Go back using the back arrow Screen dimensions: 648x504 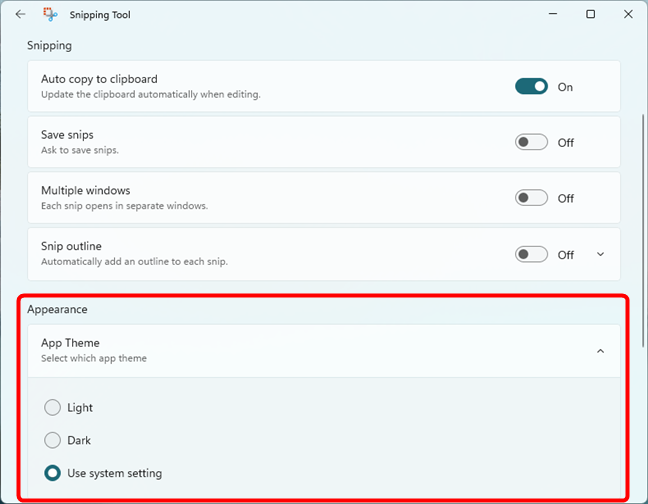coord(20,14)
